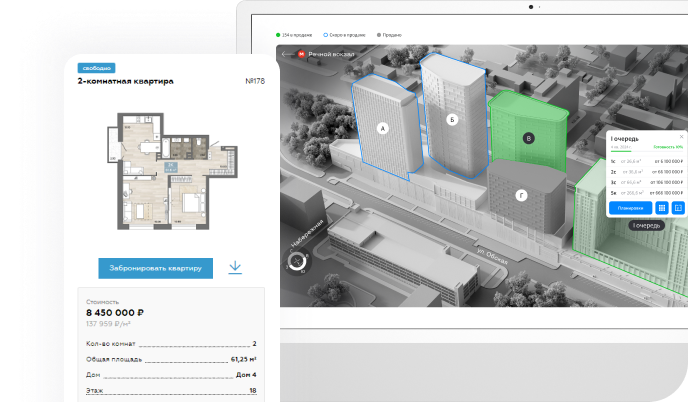Click the green in-sale legend dot
688x402 pixels.
278,35
